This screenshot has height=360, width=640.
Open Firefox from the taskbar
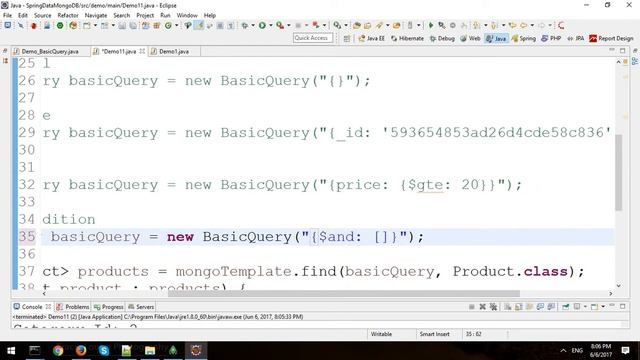(81, 350)
